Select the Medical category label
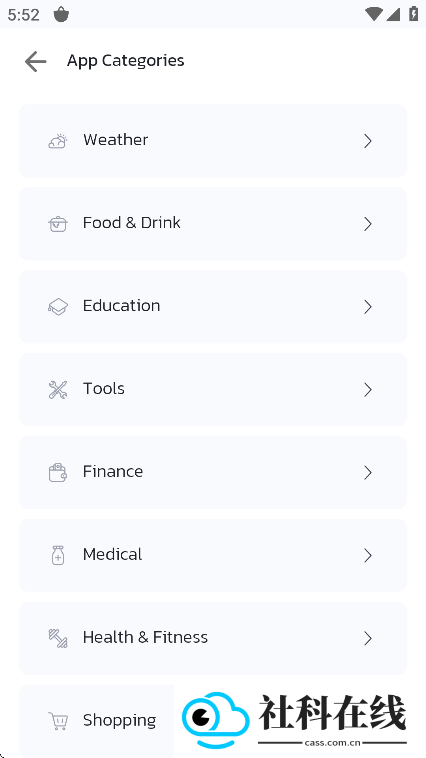This screenshot has height=758, width=426. coord(113,554)
